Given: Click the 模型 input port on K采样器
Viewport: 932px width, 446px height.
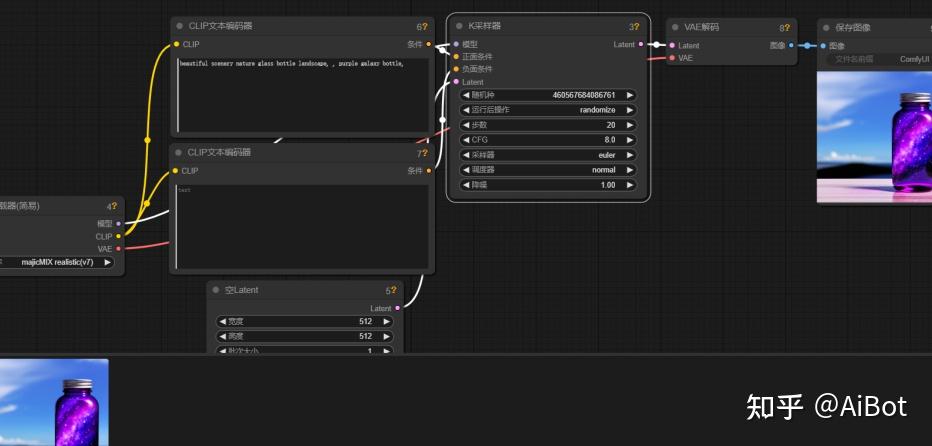Looking at the screenshot, I should (456, 44).
